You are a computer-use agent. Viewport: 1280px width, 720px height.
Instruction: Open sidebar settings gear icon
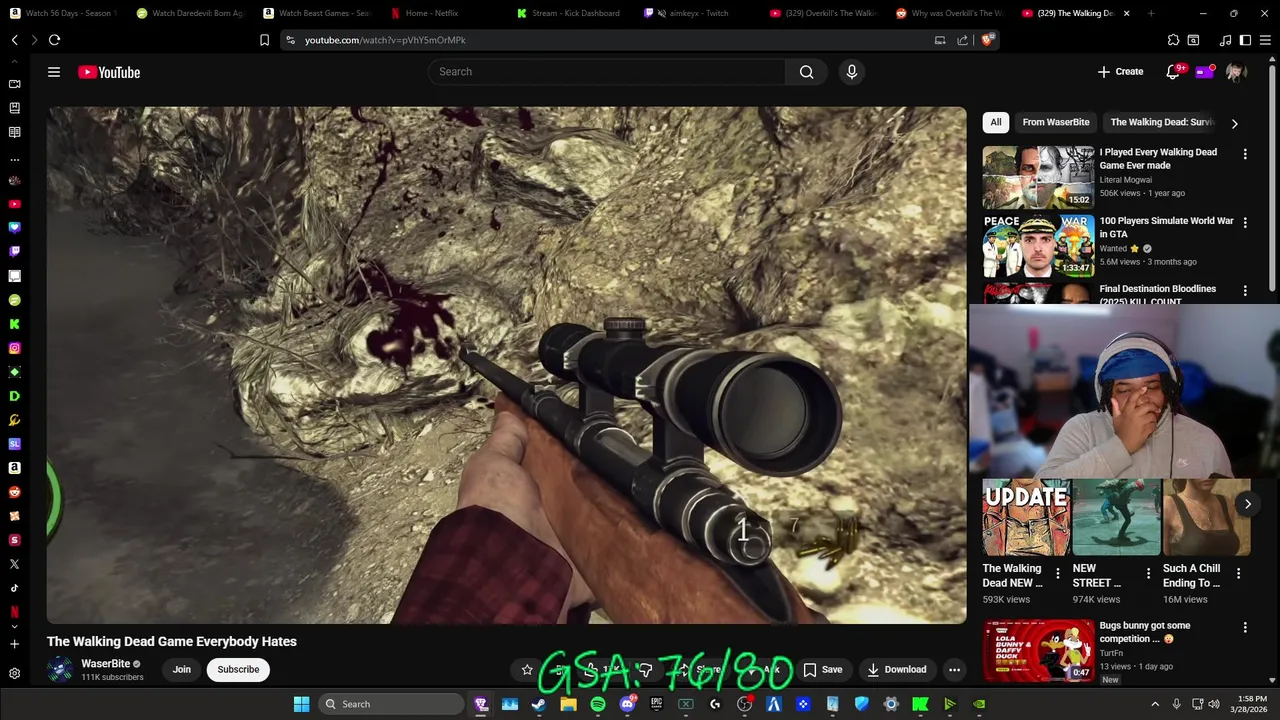(14, 673)
